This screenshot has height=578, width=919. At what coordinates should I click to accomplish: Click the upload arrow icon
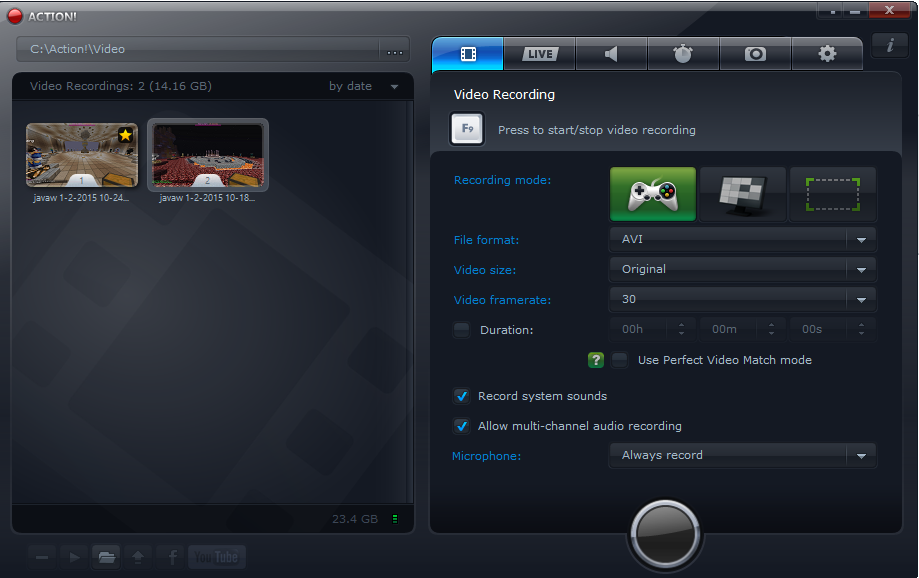[x=138, y=557]
